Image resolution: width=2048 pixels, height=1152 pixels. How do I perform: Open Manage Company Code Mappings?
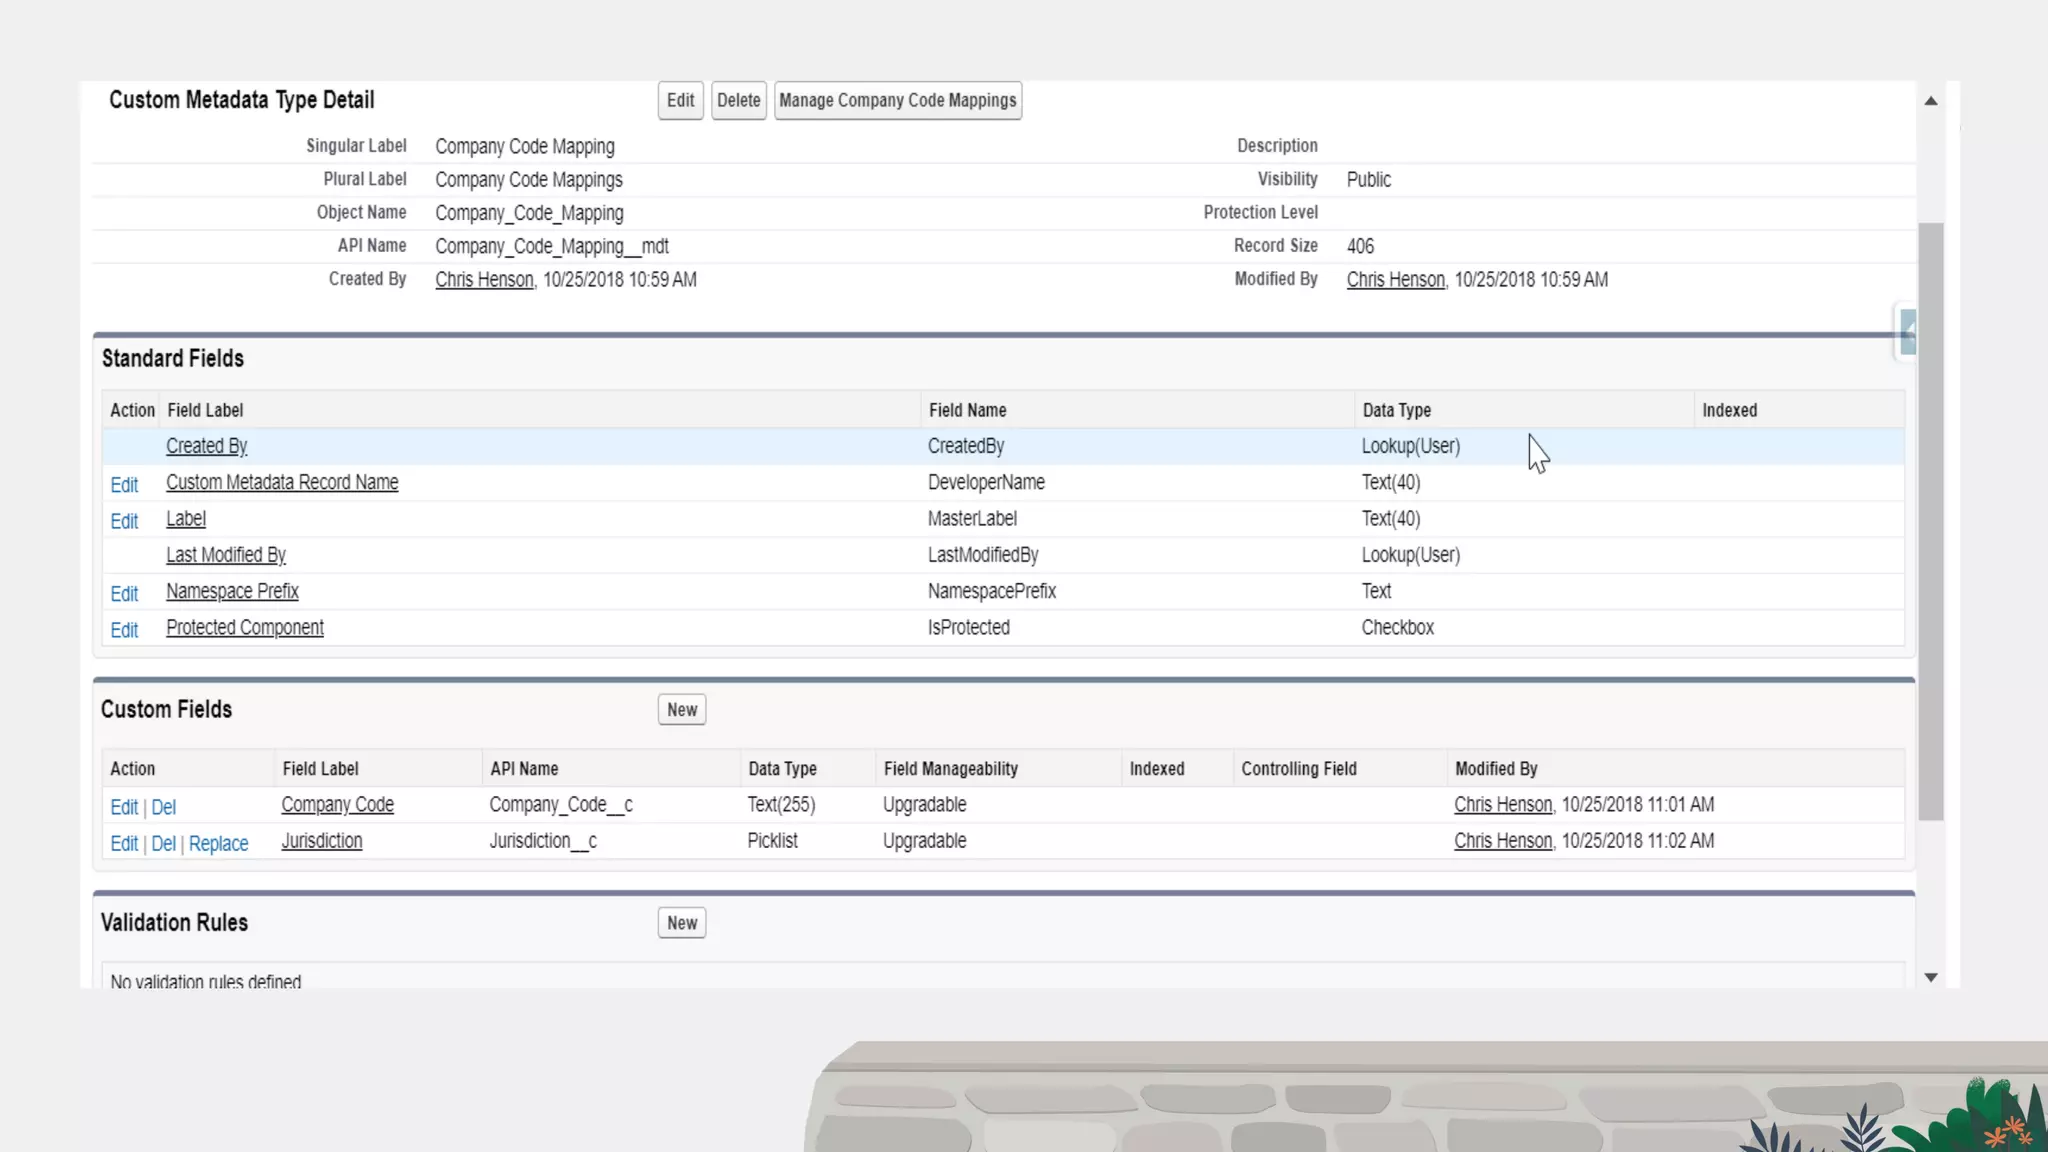[x=897, y=101]
